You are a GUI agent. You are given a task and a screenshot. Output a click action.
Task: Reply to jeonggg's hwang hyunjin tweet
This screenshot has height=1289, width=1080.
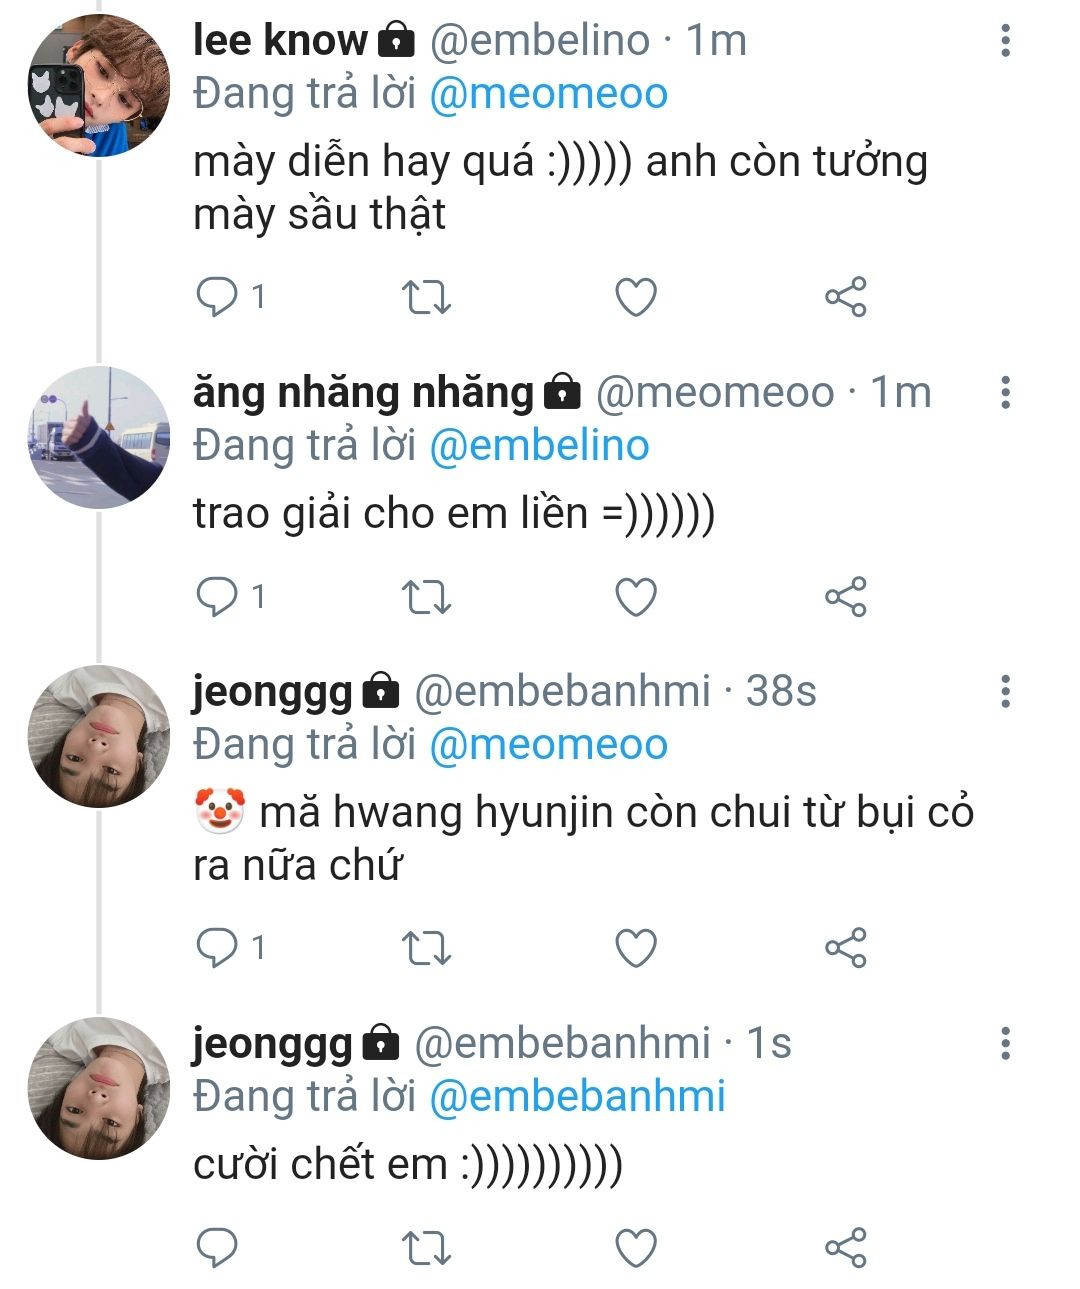[217, 948]
